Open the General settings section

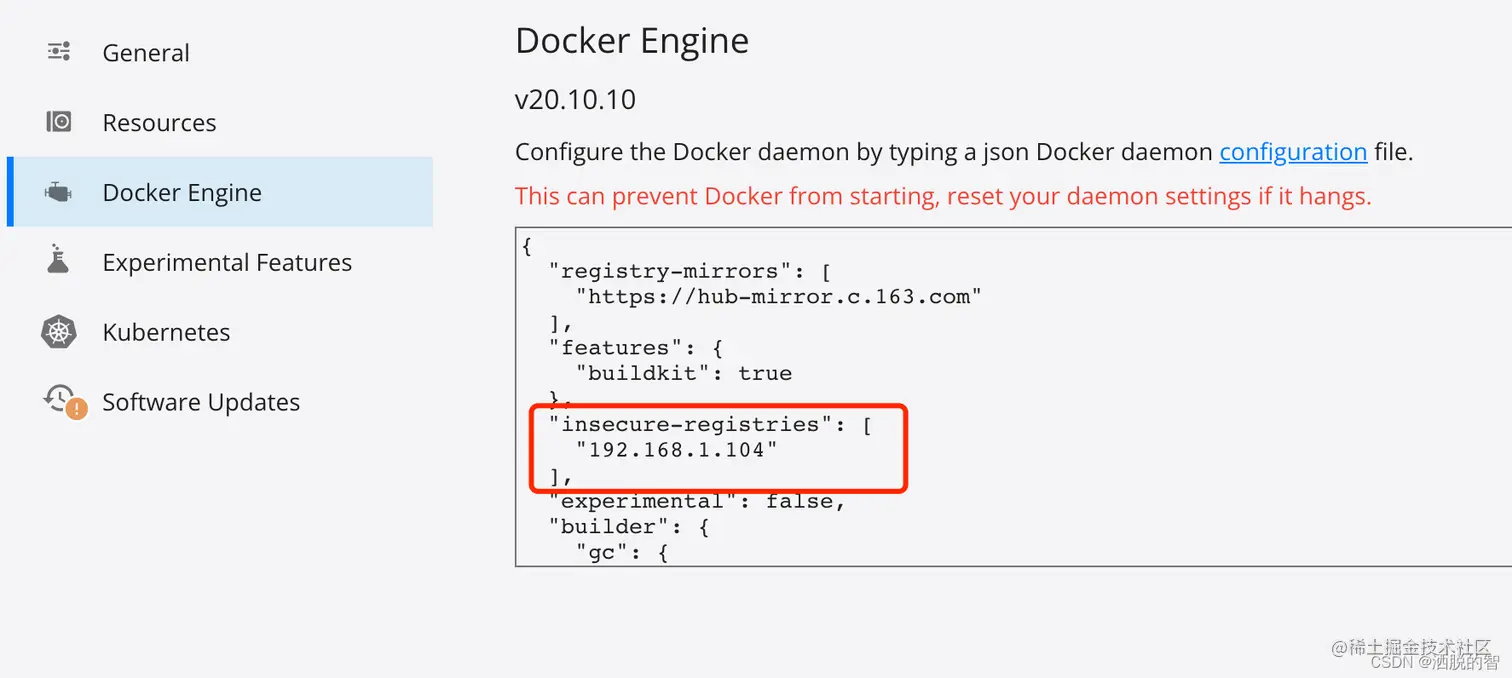tap(146, 53)
